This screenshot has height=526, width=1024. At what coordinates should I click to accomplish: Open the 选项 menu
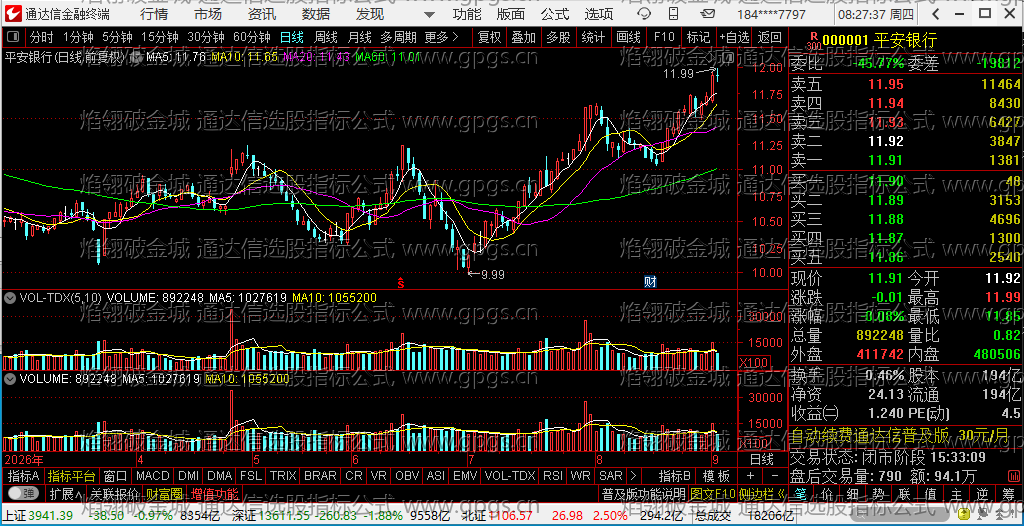[x=598, y=14]
